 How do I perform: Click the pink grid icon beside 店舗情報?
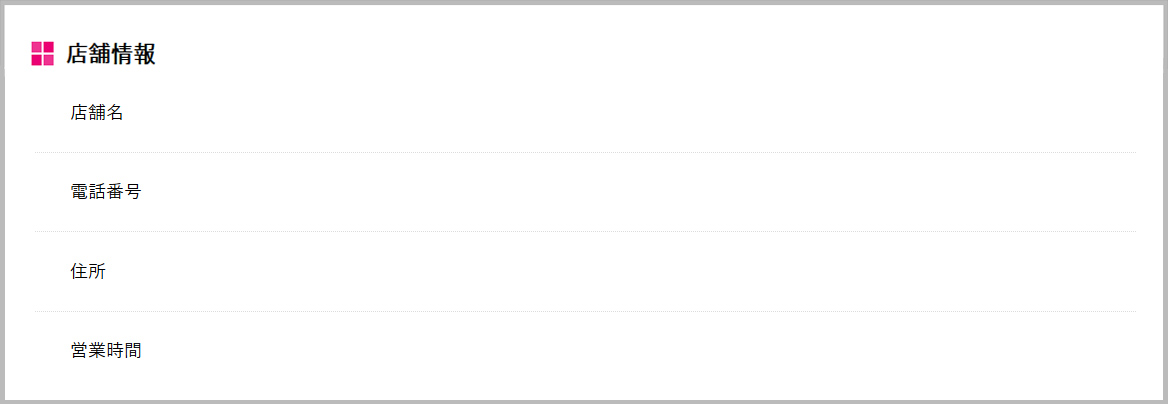coord(42,54)
